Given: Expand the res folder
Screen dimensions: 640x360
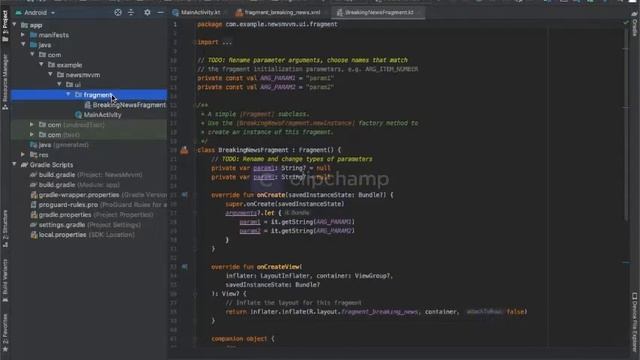Looking at the screenshot, I should pyautogui.click(x=23, y=155).
